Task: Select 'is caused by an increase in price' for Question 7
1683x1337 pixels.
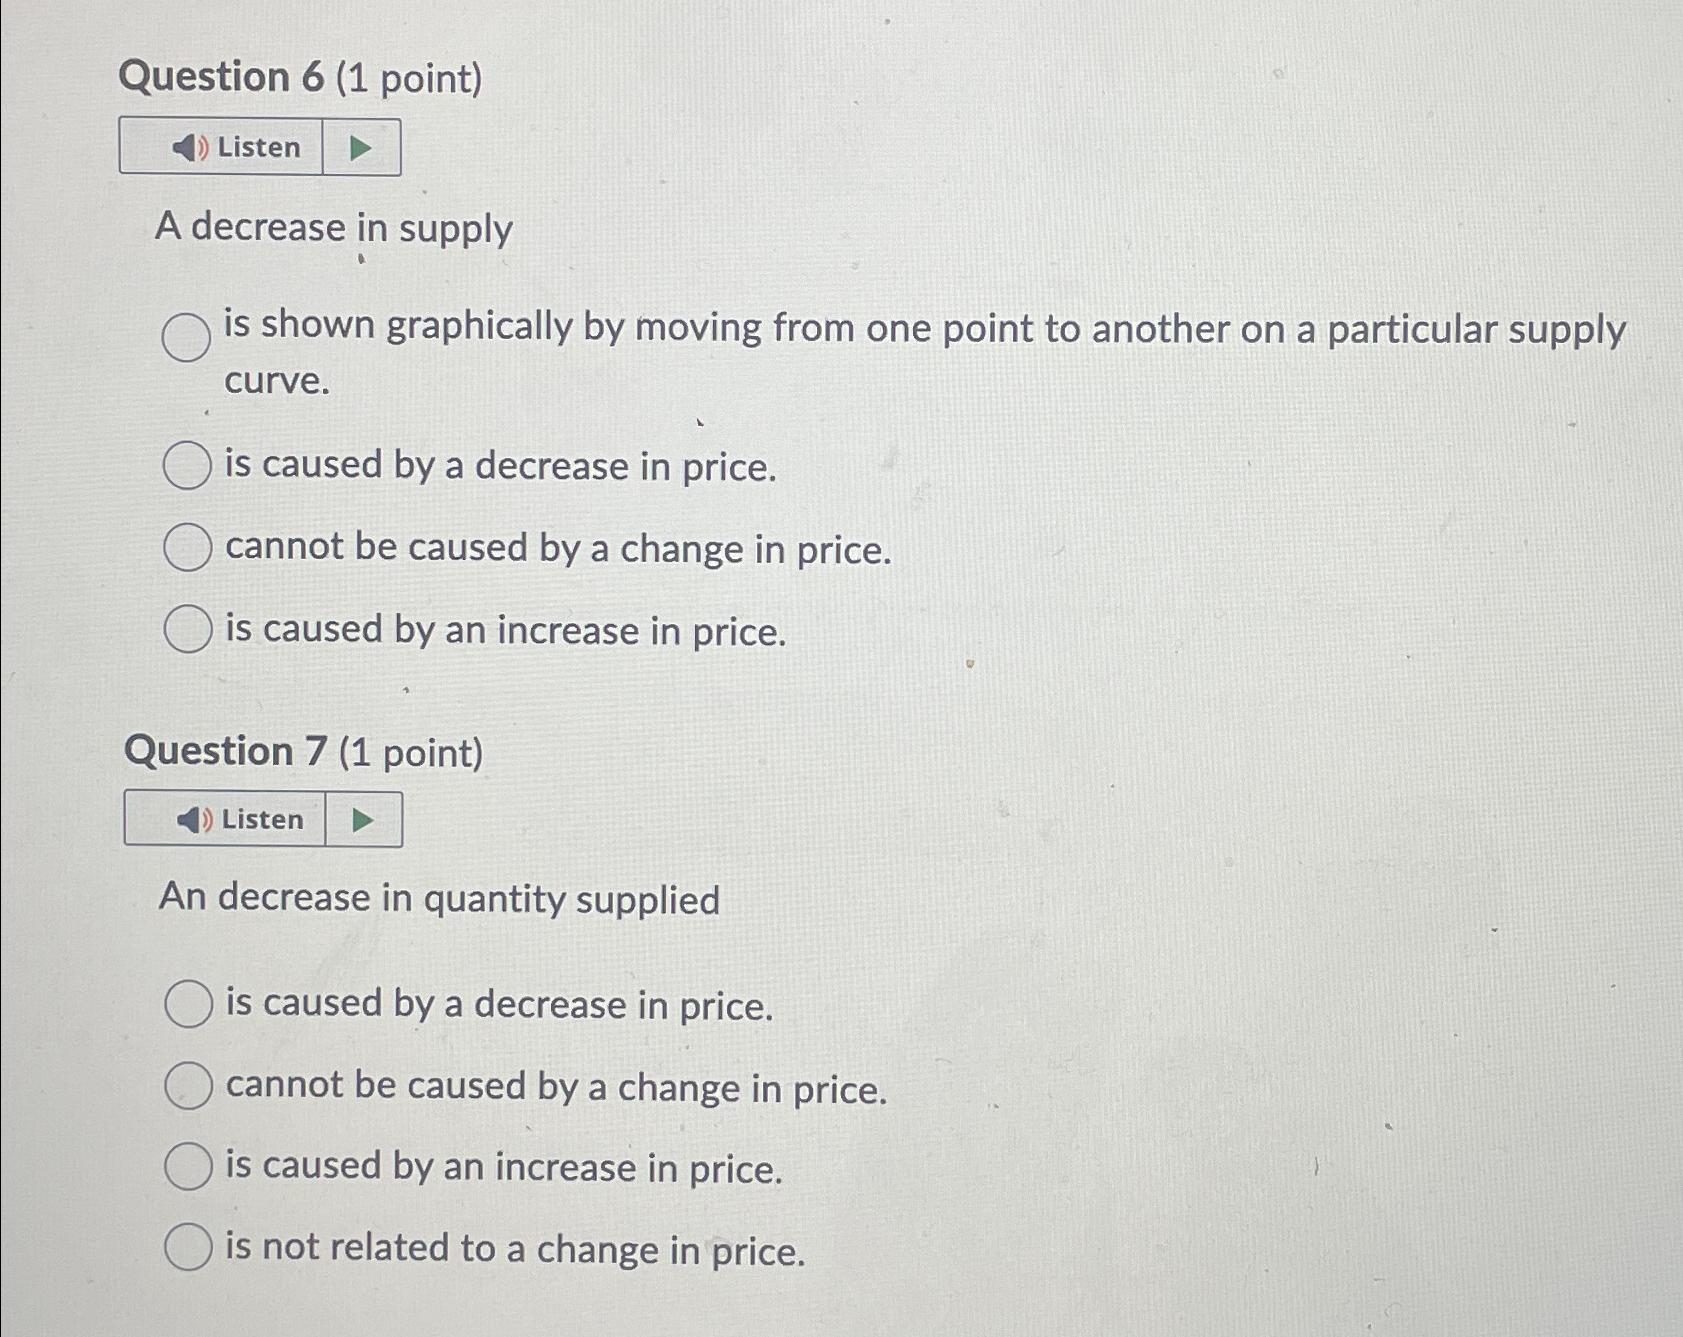Action: click(x=189, y=1168)
